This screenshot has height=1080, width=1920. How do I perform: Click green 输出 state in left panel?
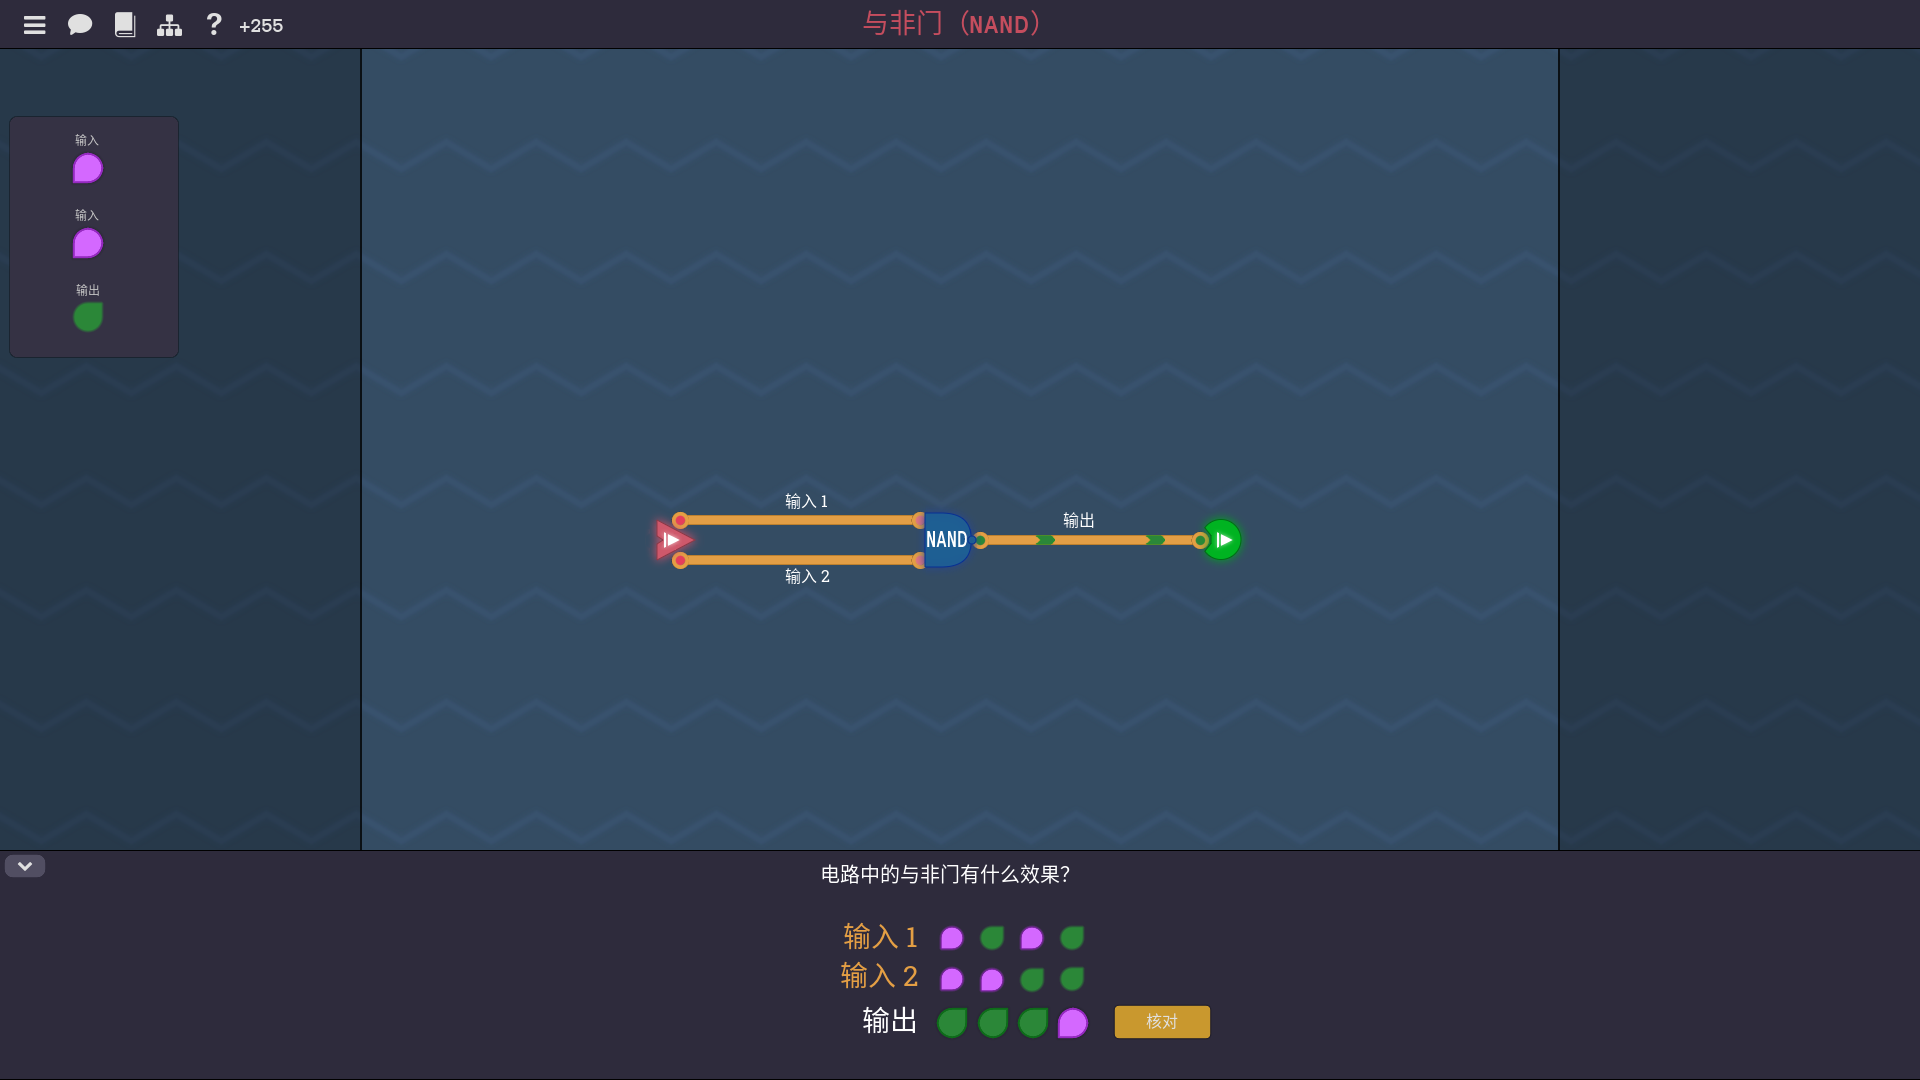coord(88,317)
